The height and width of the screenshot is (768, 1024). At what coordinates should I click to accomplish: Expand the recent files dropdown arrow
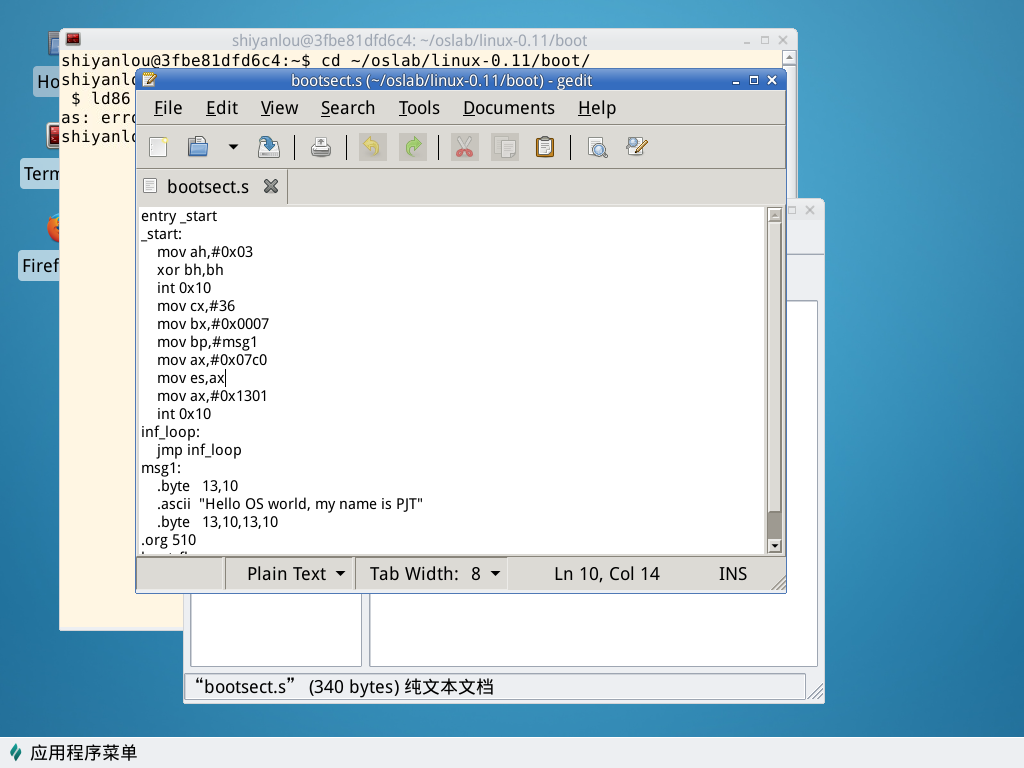point(233,147)
